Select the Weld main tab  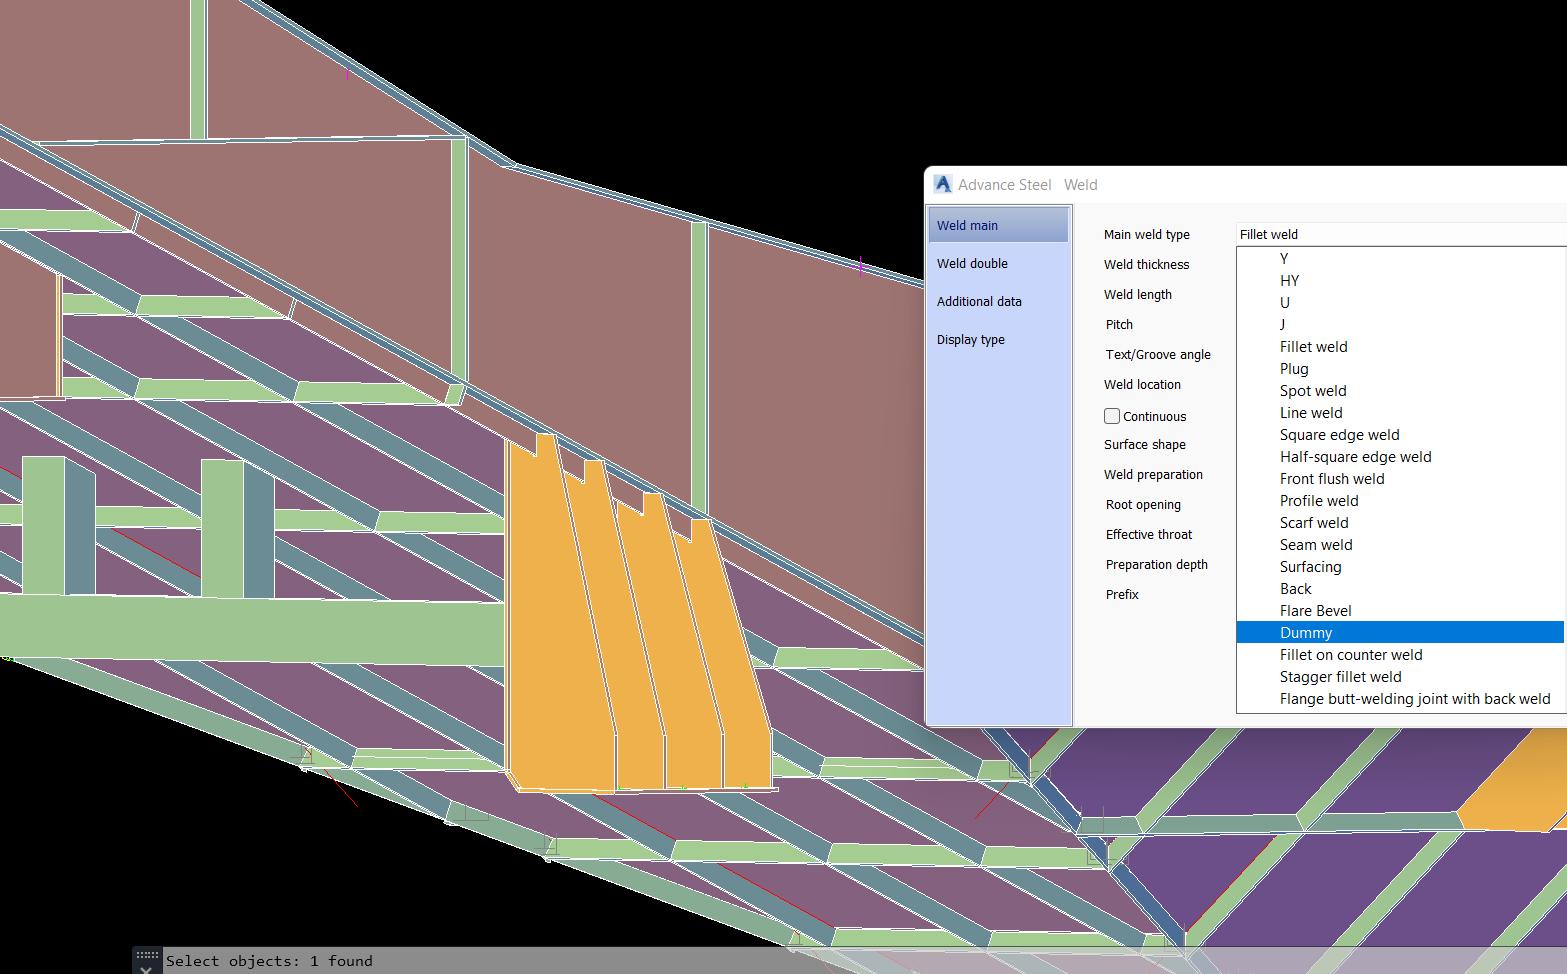(x=967, y=225)
